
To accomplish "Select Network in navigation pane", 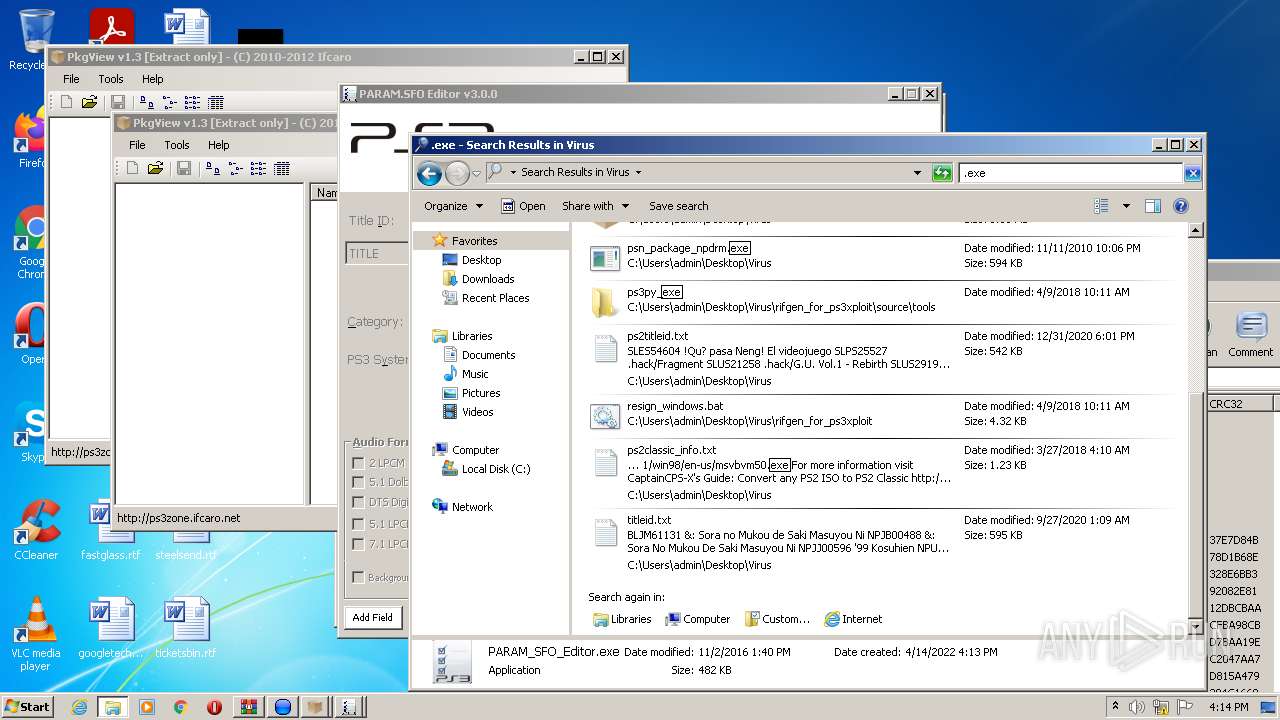I will point(462,507).
